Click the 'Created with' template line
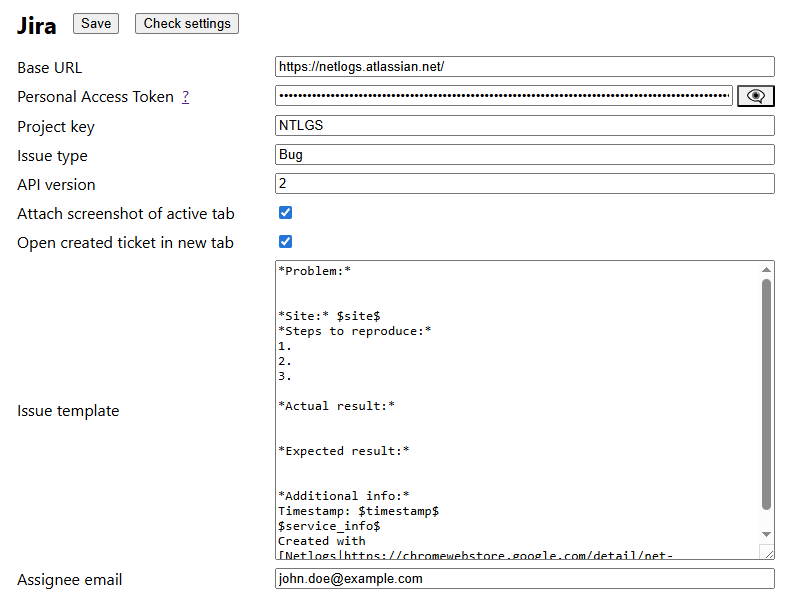The height and width of the screenshot is (600, 799). pyautogui.click(x=322, y=541)
